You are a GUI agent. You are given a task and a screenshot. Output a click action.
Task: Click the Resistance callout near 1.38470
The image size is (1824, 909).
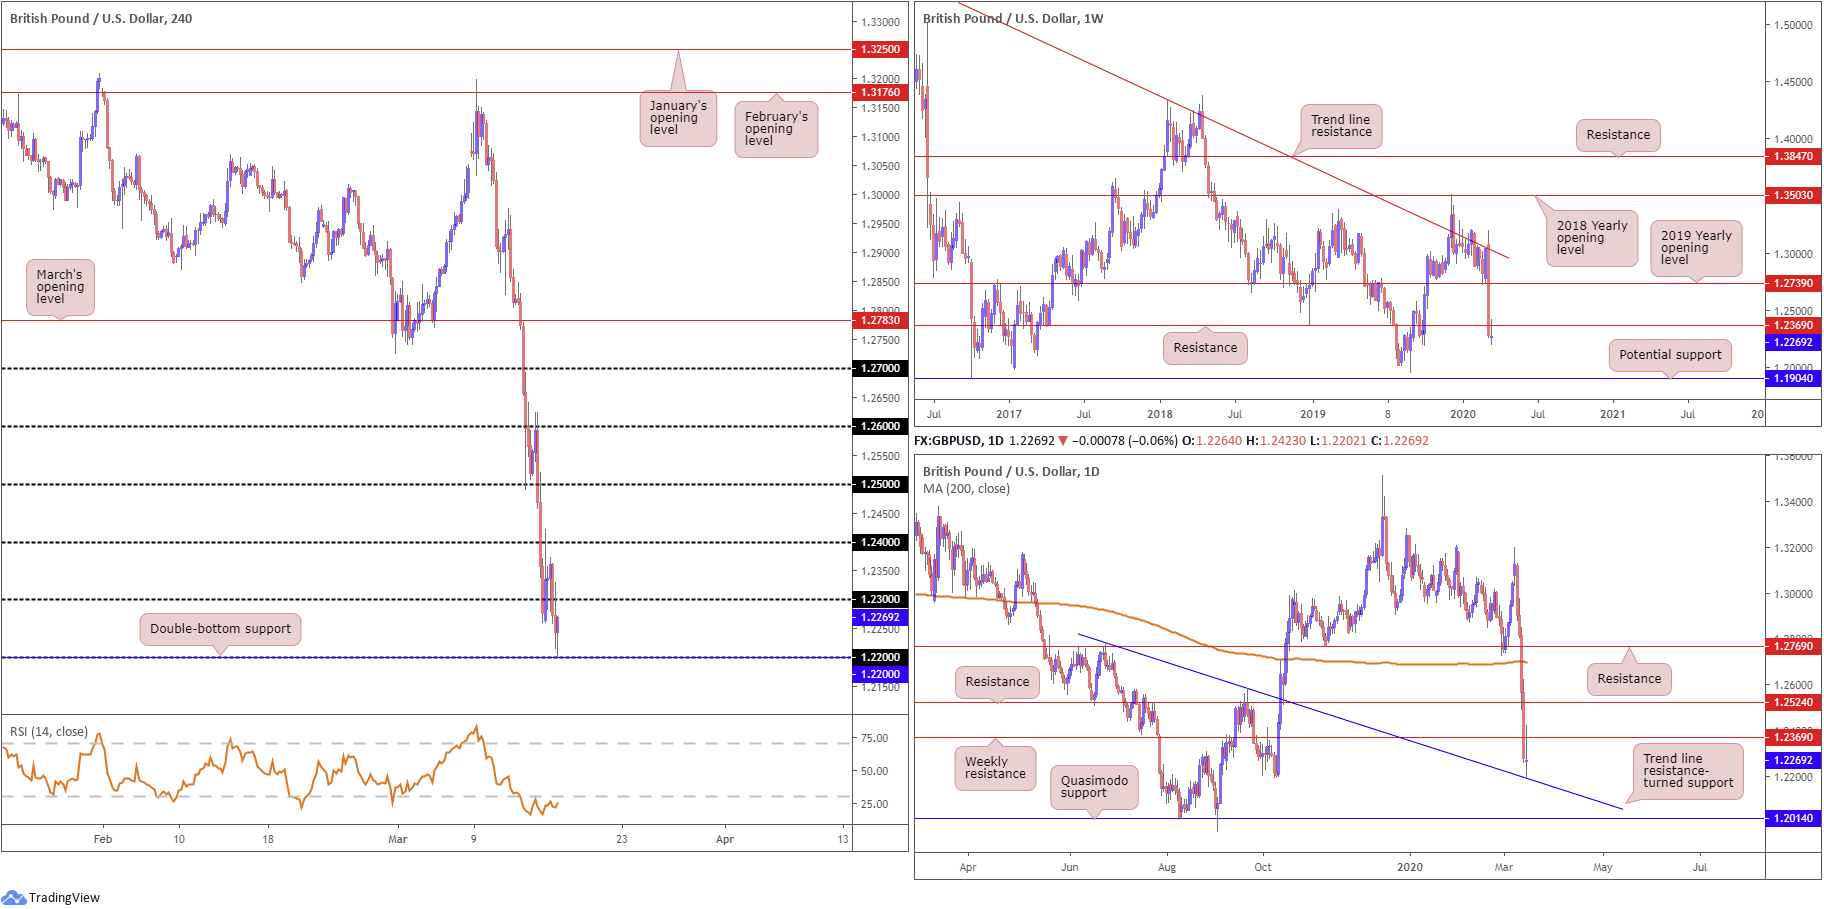coord(1618,135)
